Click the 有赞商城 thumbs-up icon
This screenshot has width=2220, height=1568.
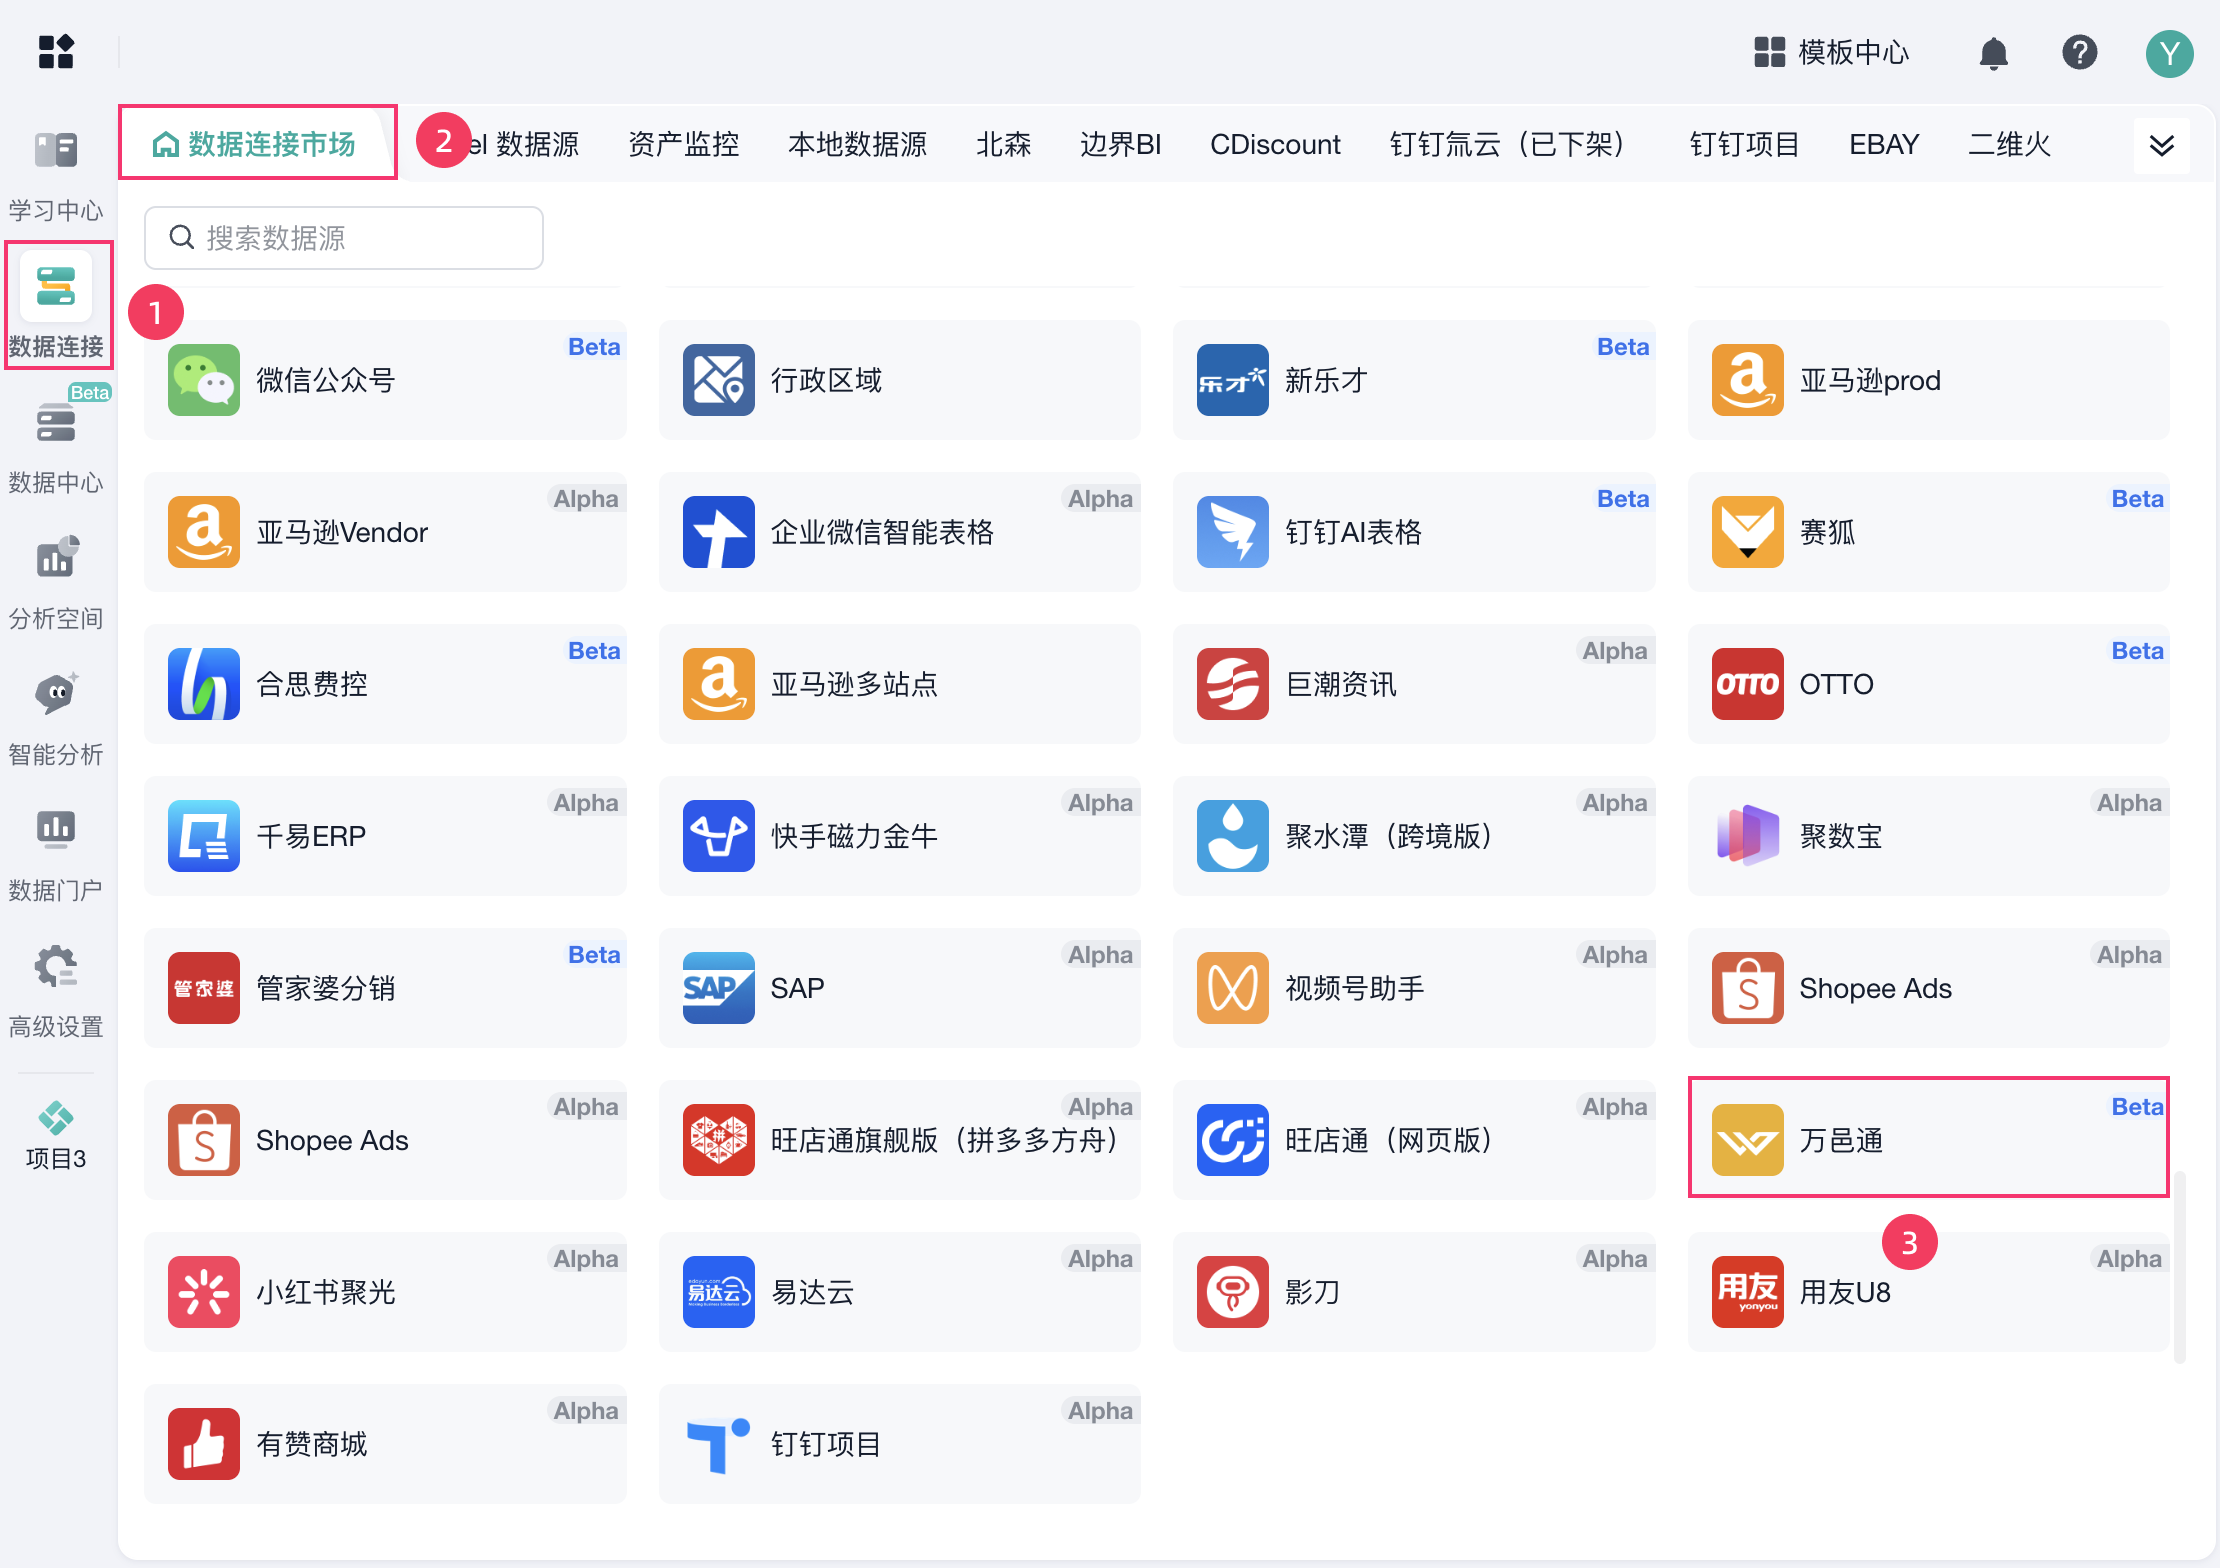204,1444
